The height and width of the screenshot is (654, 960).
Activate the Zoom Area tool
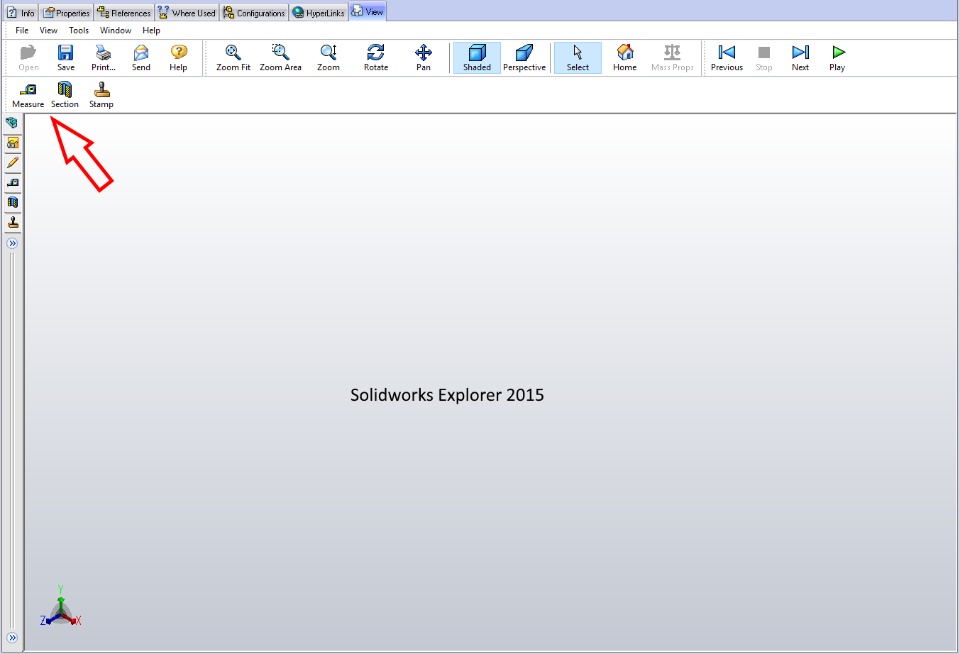(280, 58)
